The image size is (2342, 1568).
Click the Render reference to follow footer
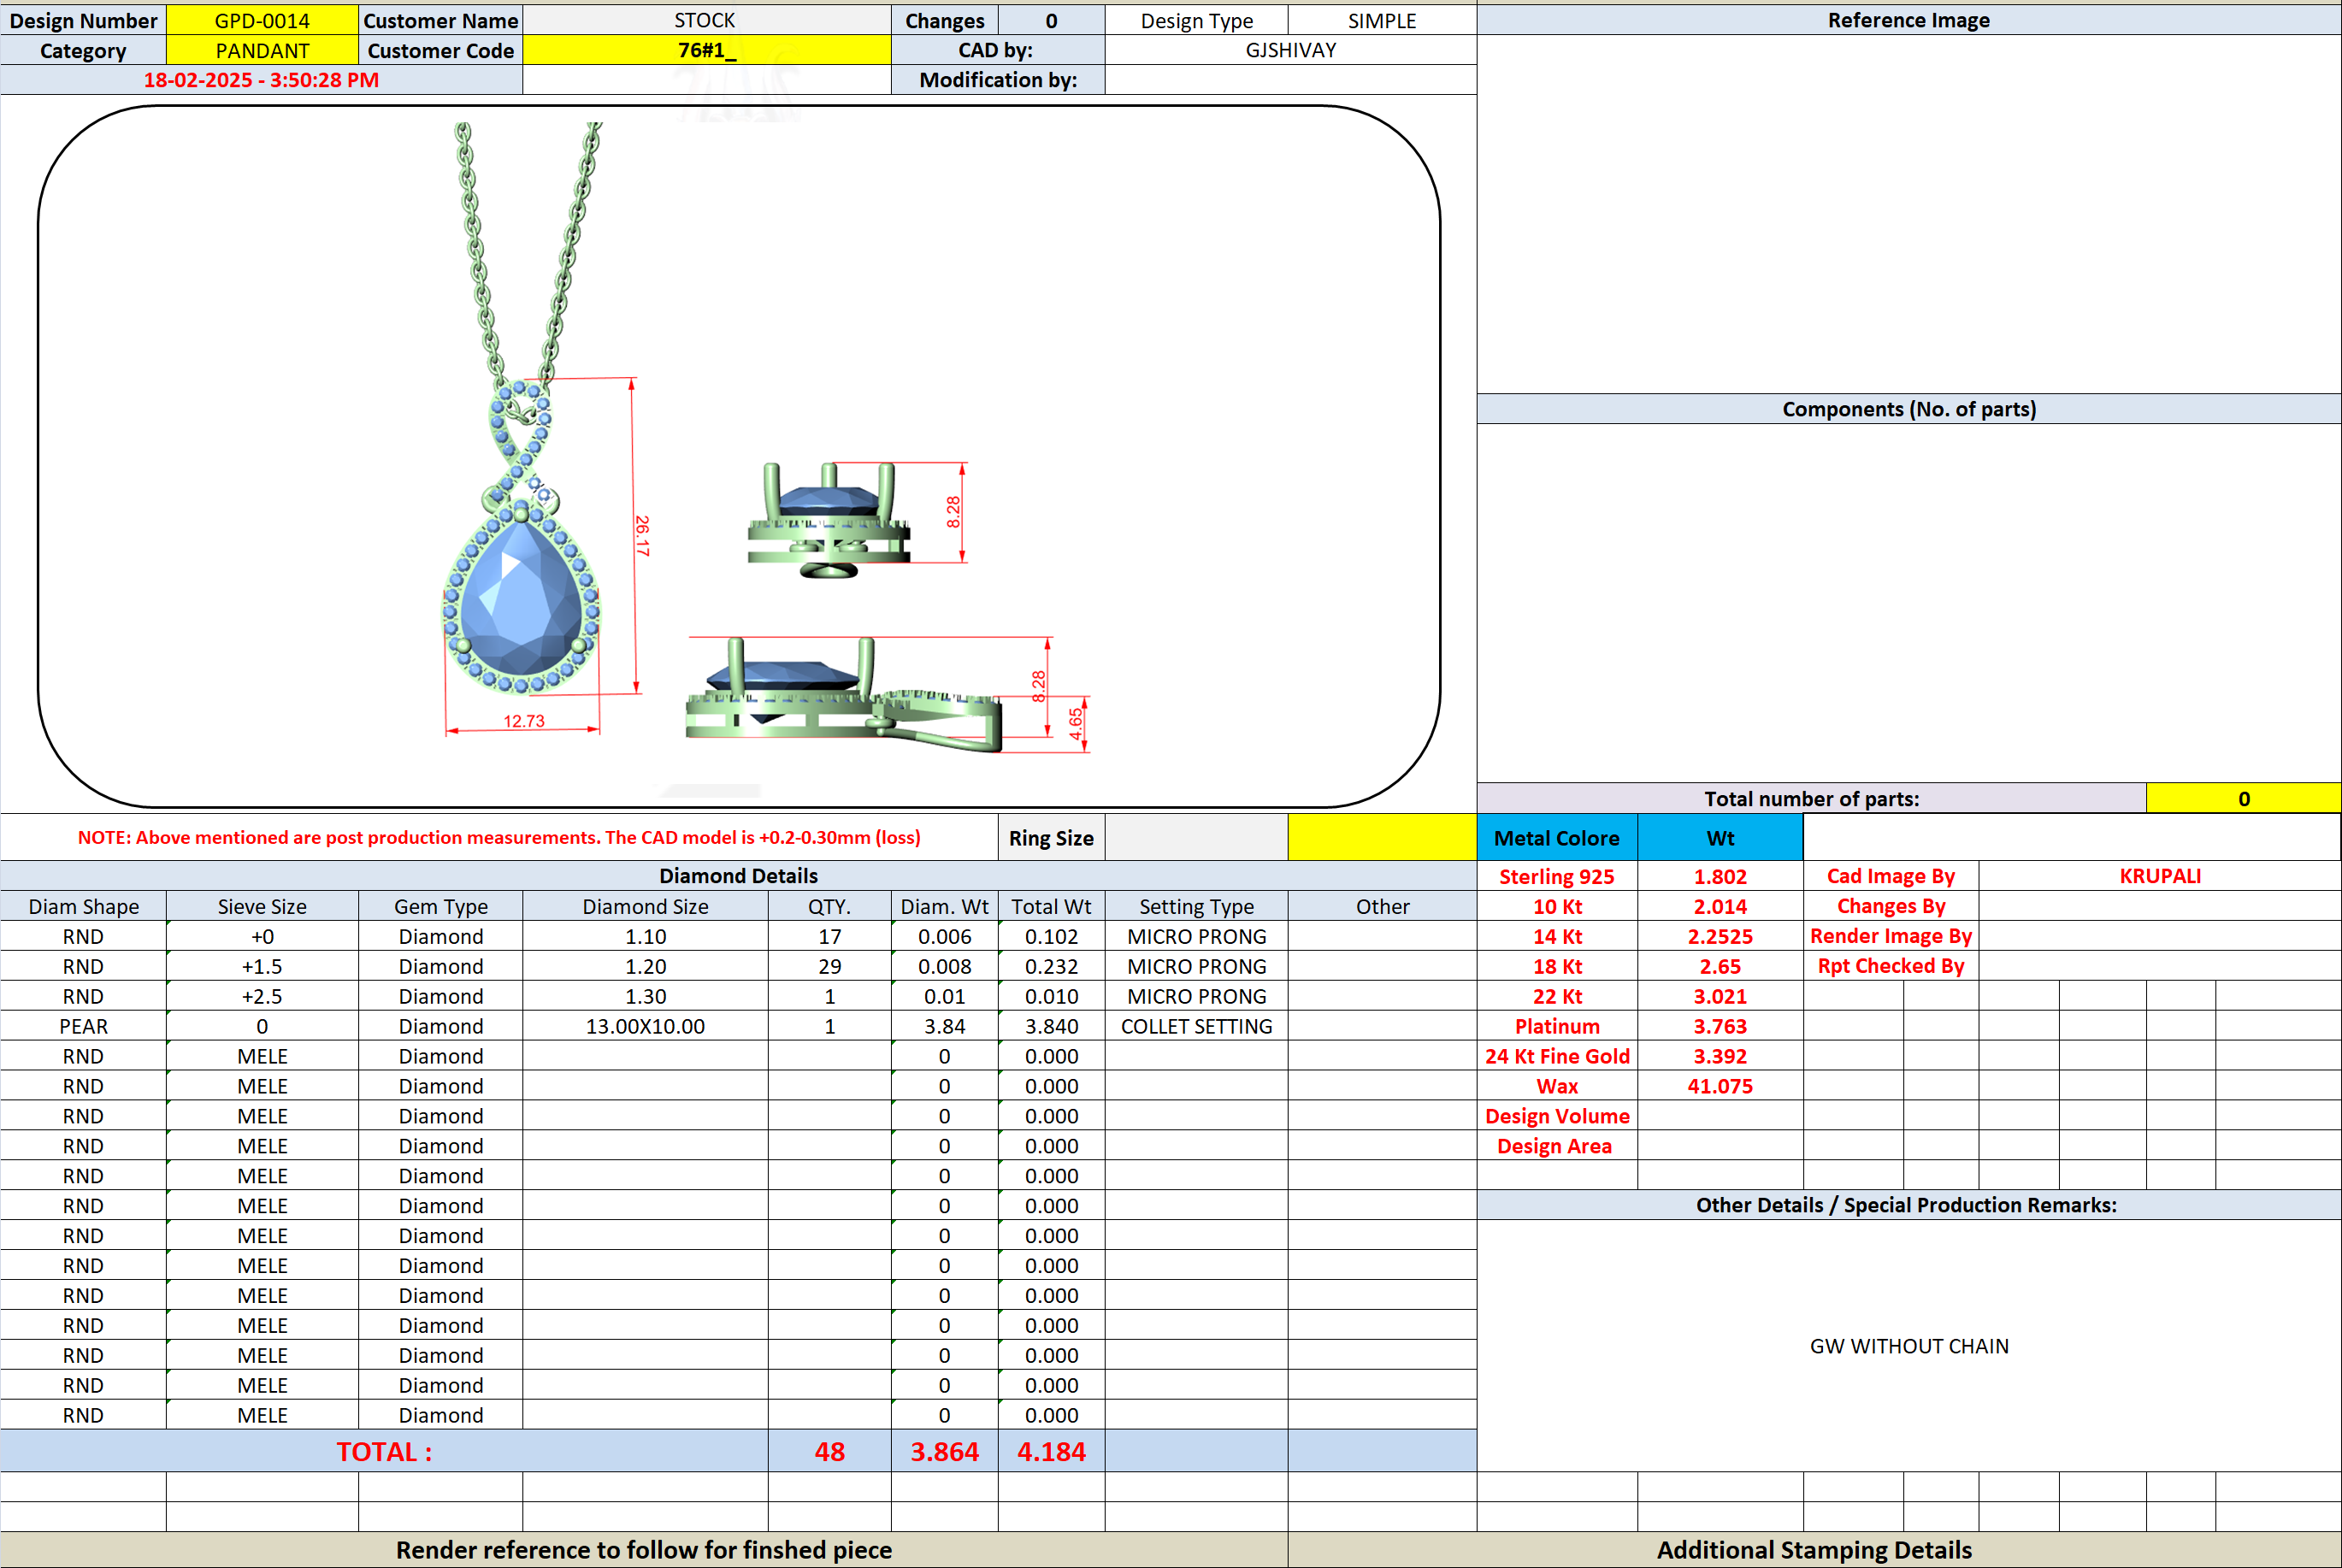tap(644, 1550)
